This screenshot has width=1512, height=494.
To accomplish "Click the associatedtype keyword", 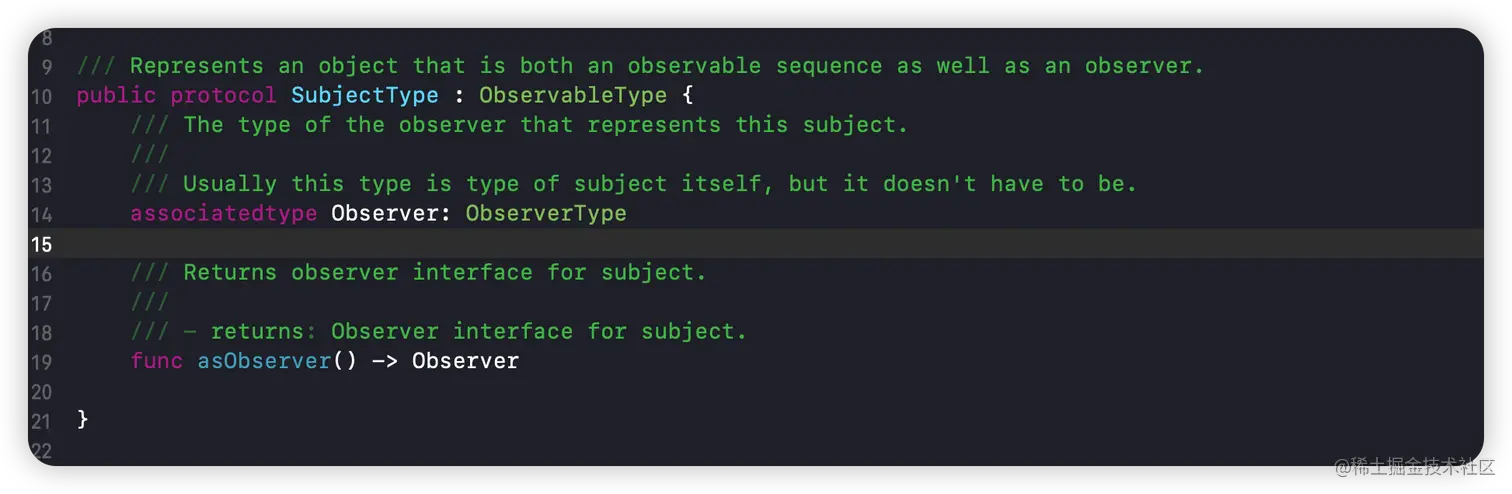I will (x=224, y=214).
